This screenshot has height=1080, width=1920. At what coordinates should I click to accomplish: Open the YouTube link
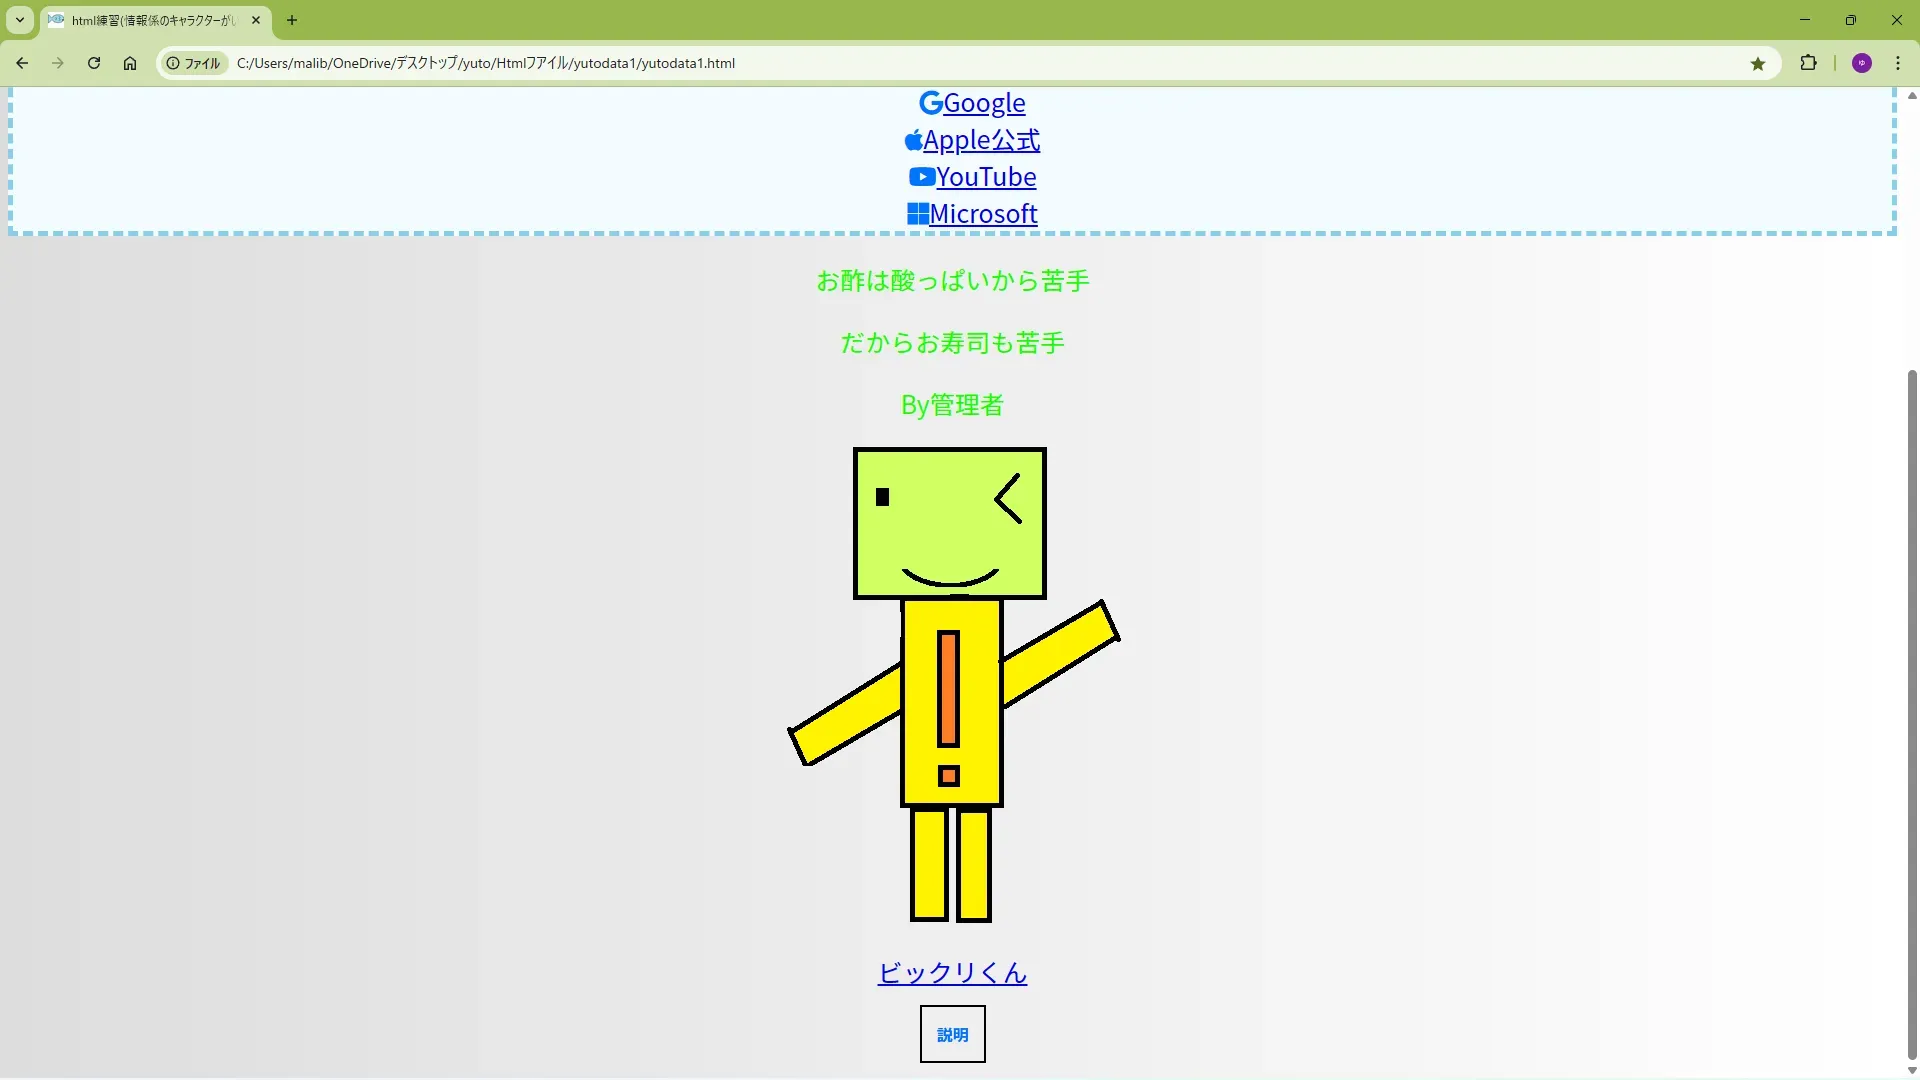[985, 177]
